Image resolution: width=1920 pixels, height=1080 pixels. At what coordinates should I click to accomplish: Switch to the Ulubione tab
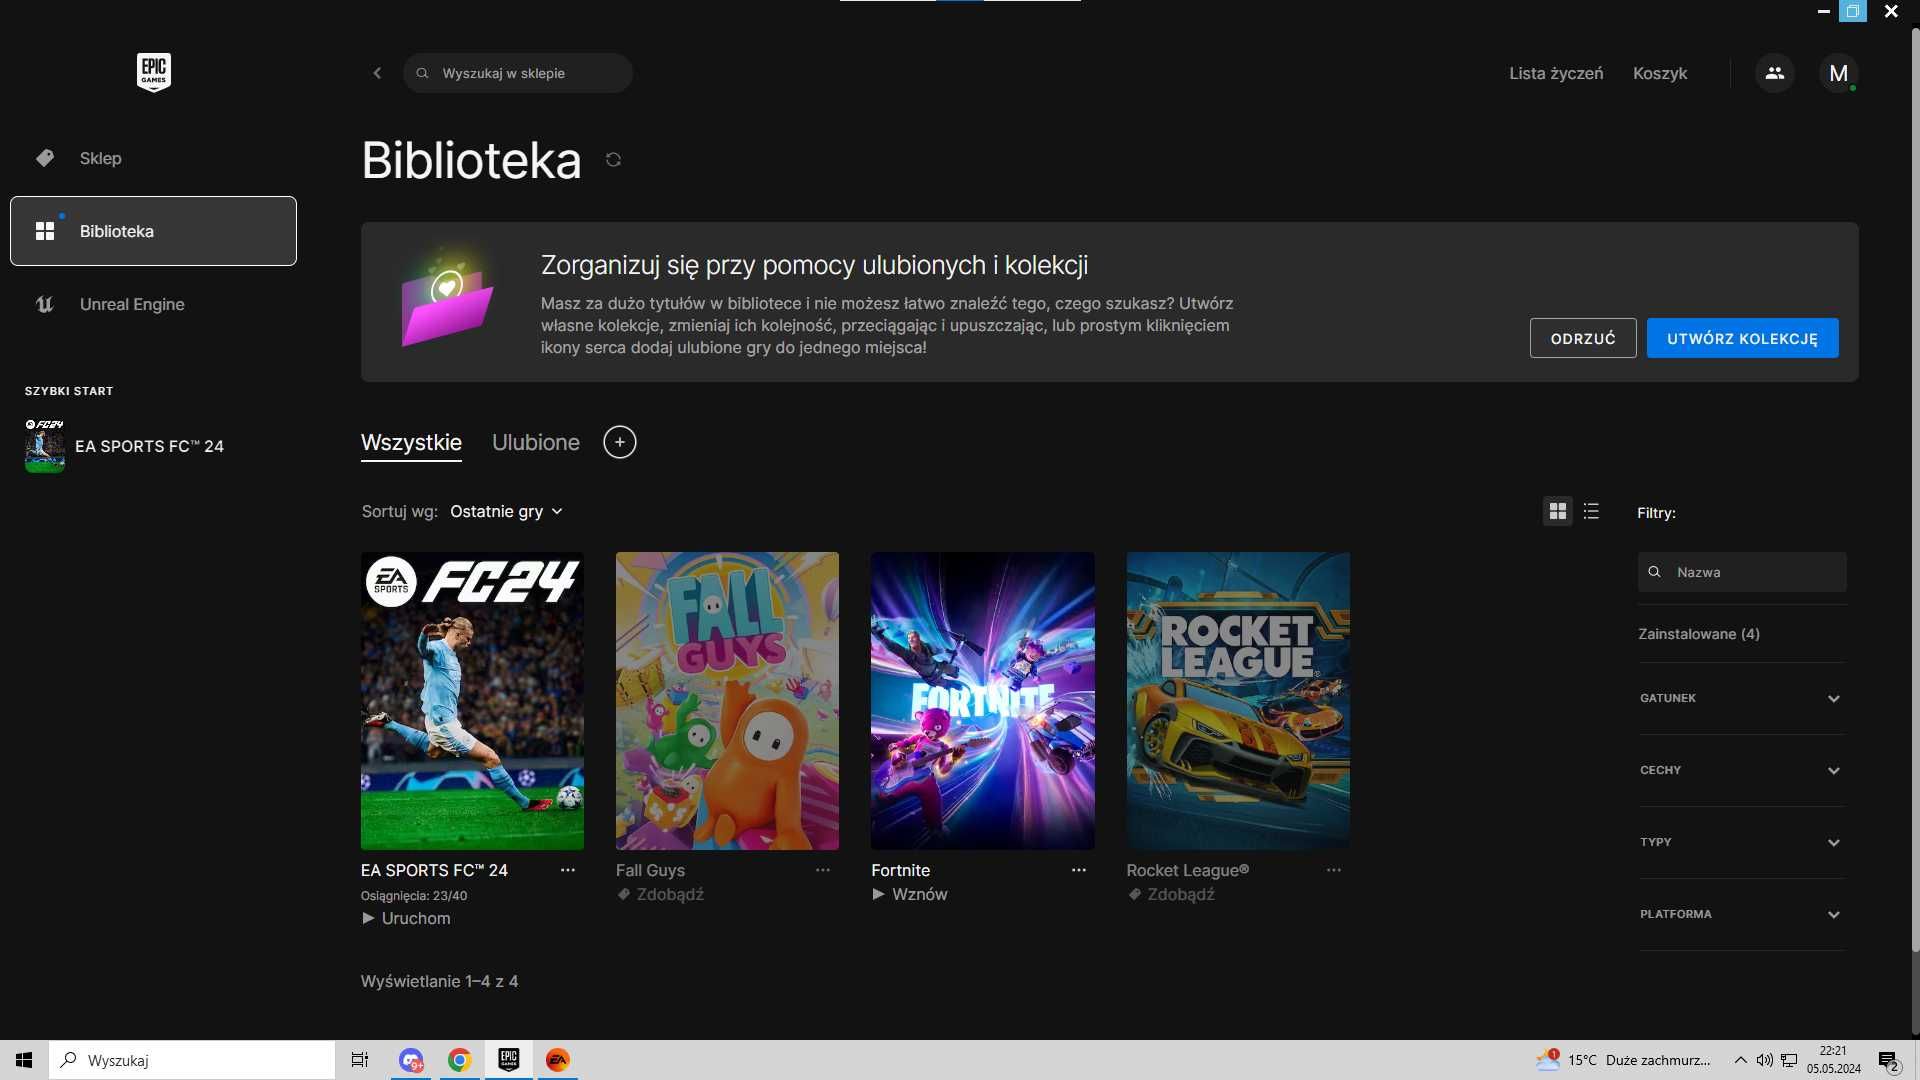[536, 442]
